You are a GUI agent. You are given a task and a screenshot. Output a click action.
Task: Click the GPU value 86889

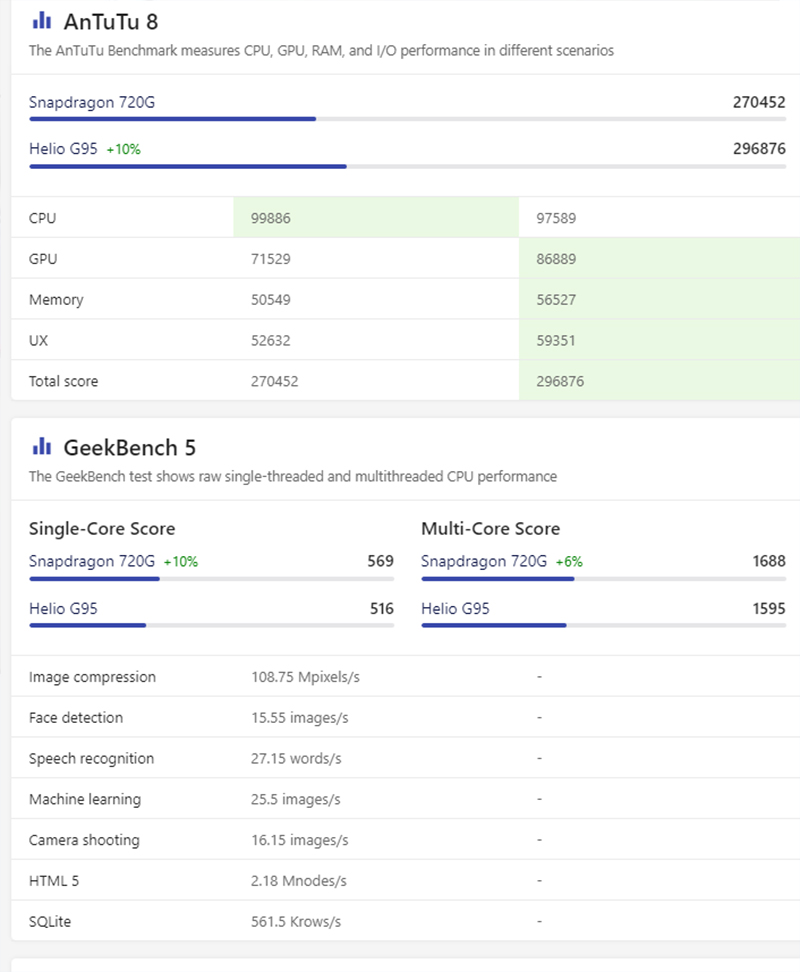click(x=556, y=259)
